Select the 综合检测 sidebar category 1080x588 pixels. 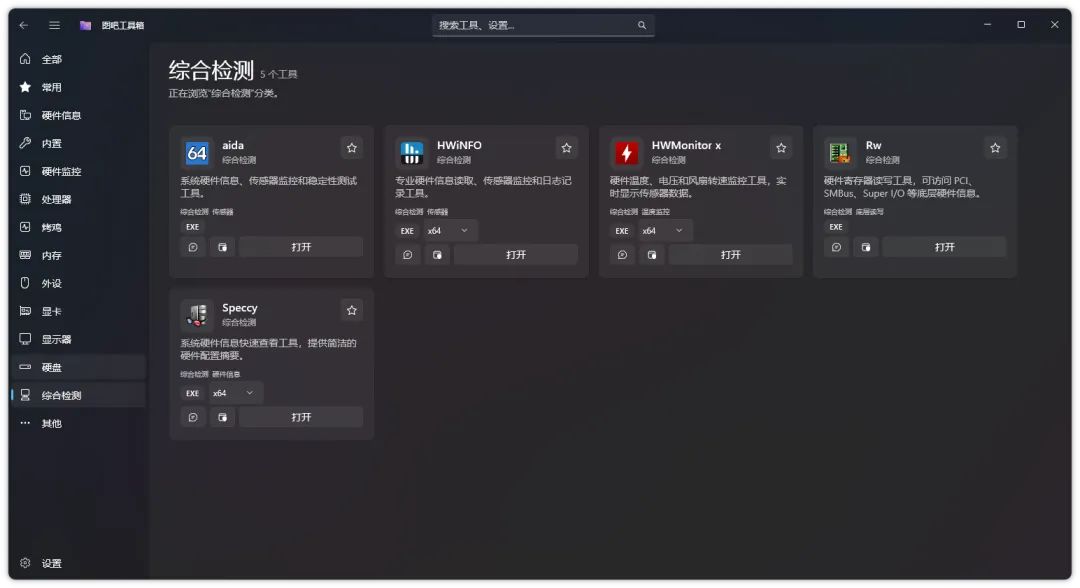78,395
